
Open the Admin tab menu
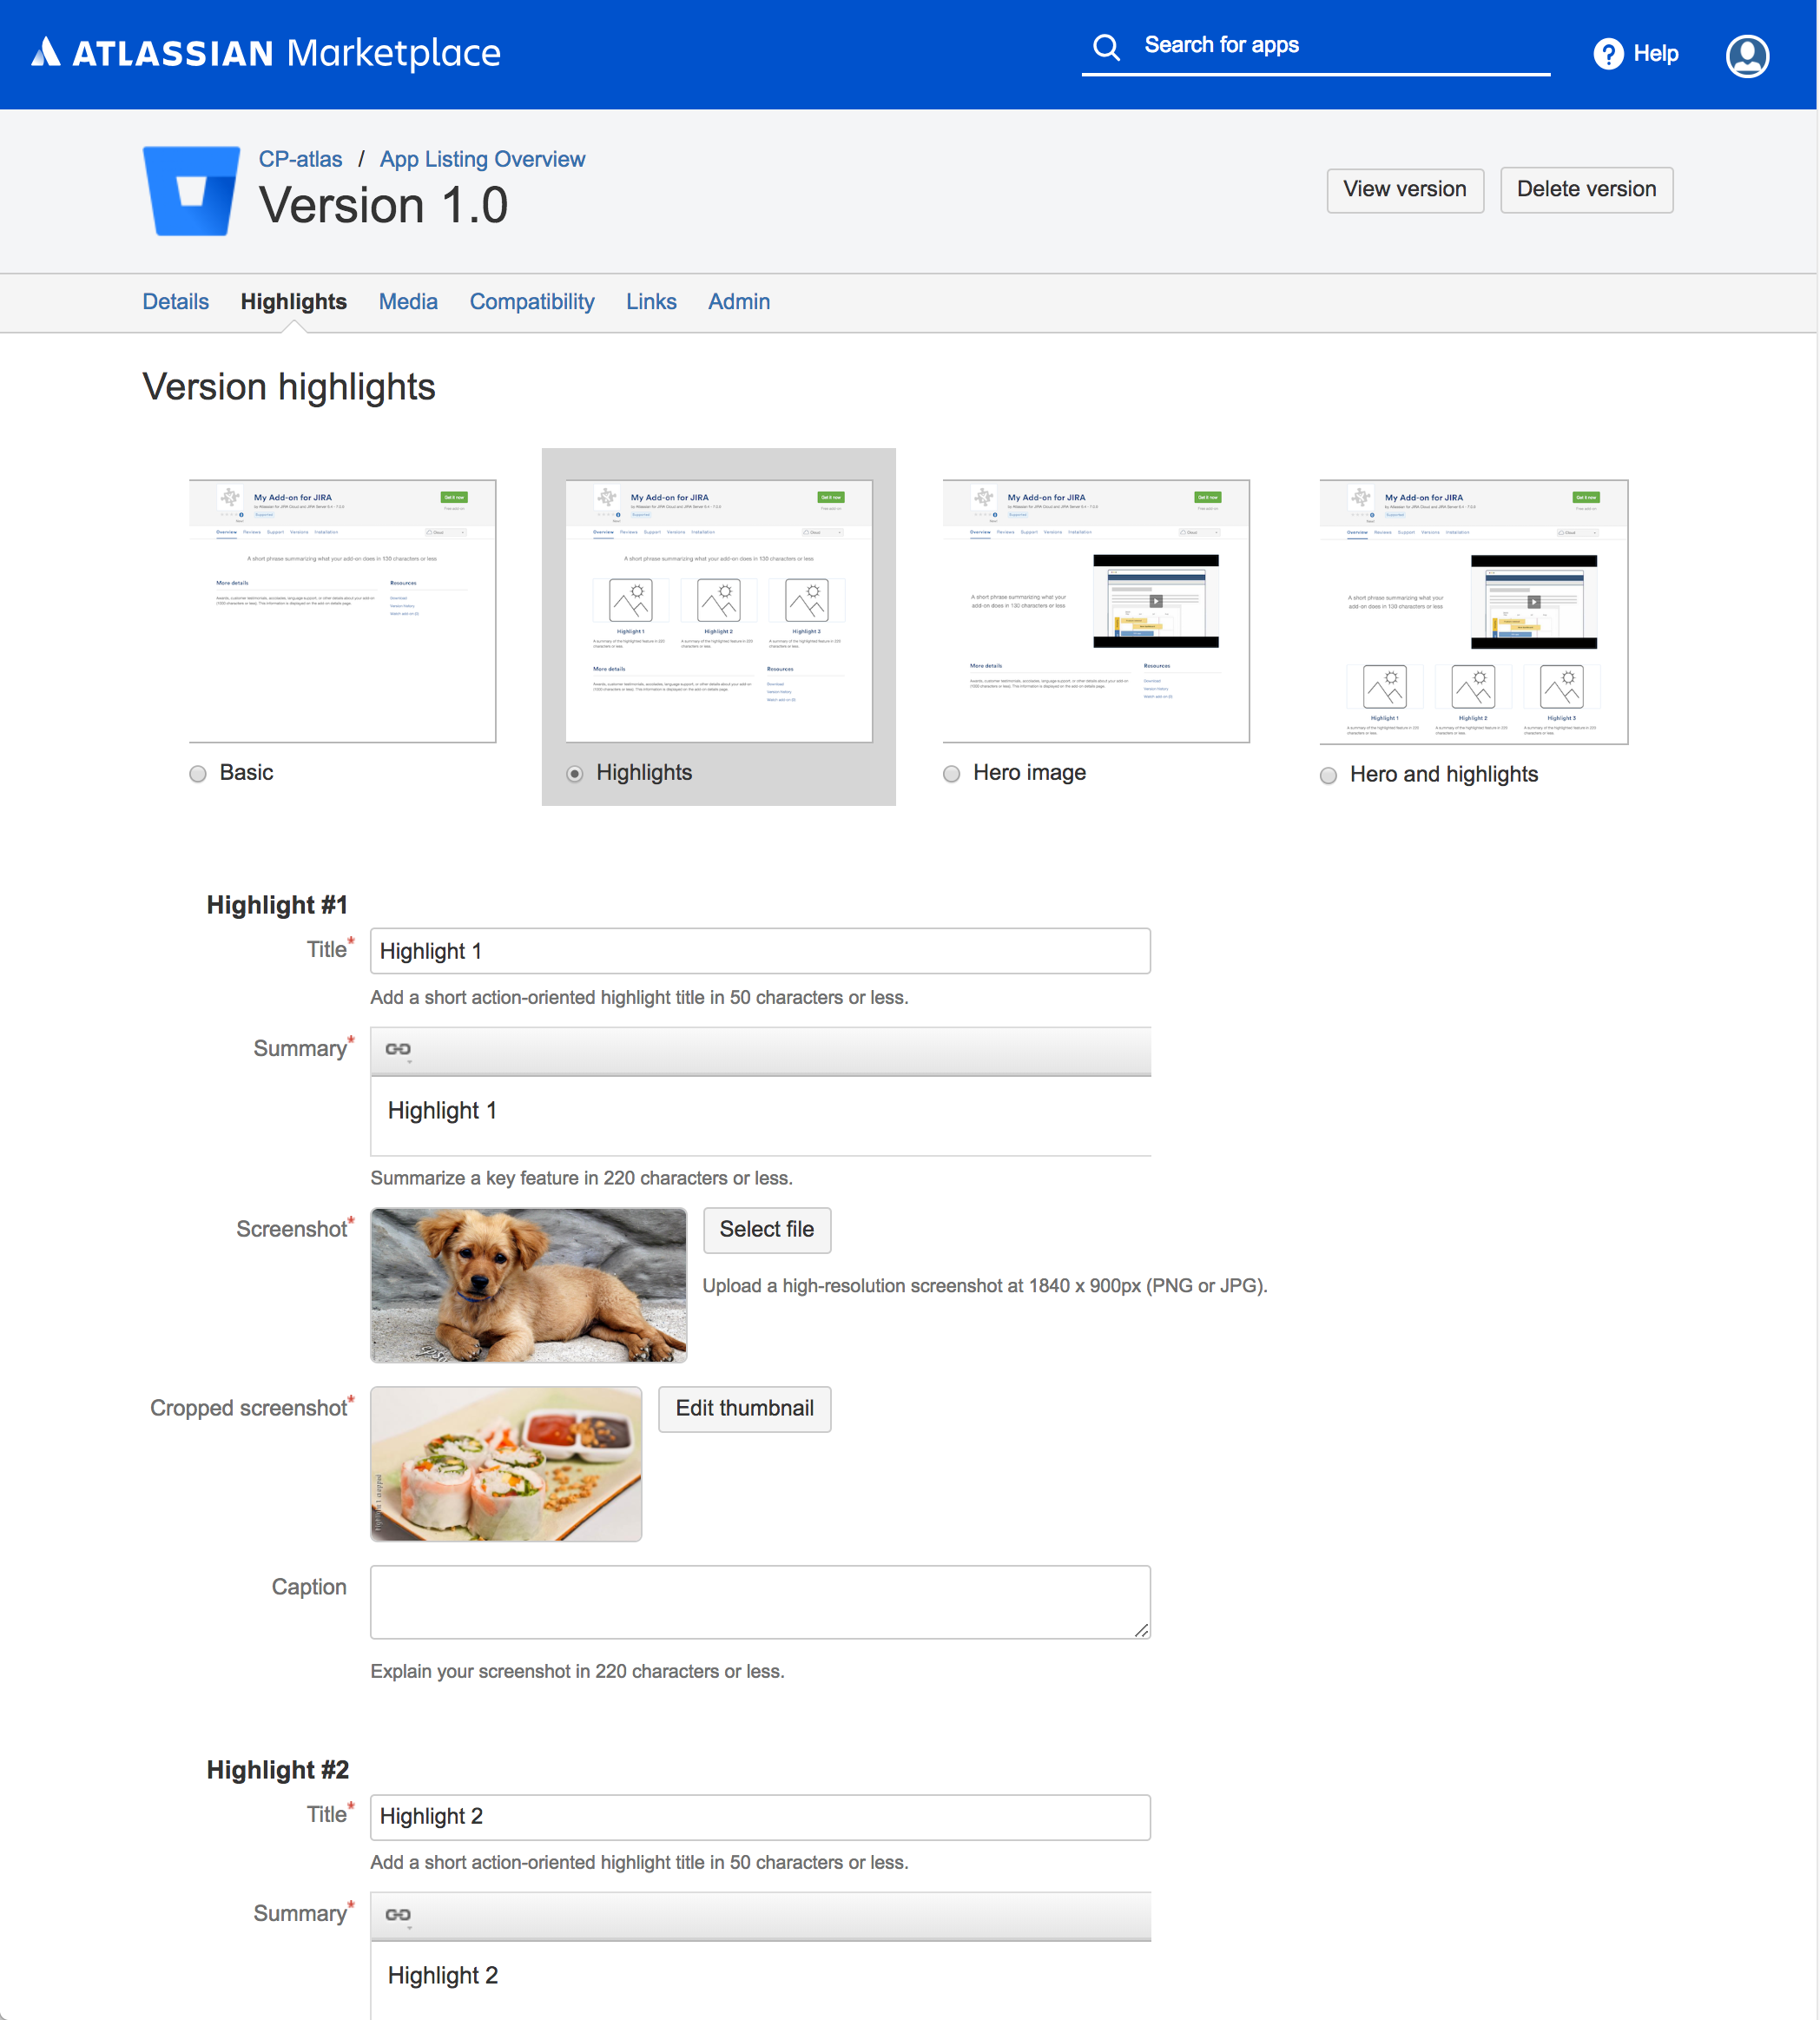click(x=738, y=302)
